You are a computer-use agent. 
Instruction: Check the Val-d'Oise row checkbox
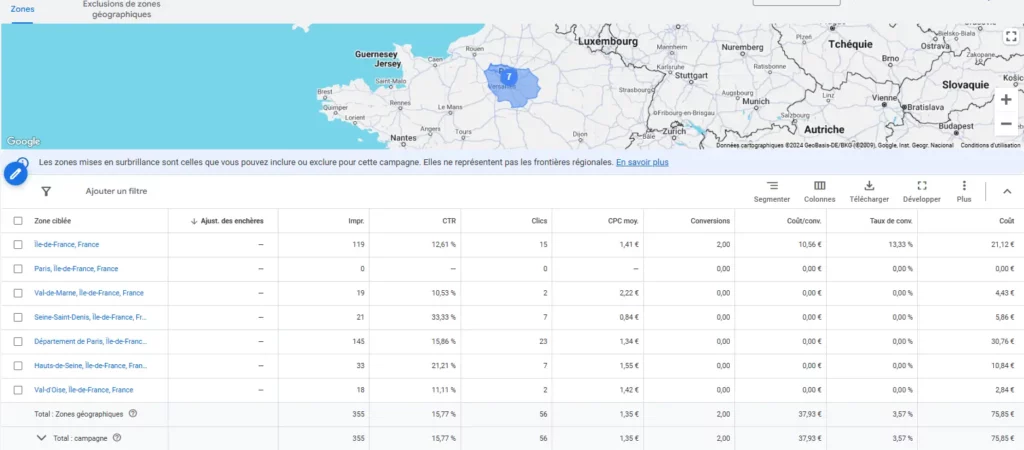click(18, 390)
